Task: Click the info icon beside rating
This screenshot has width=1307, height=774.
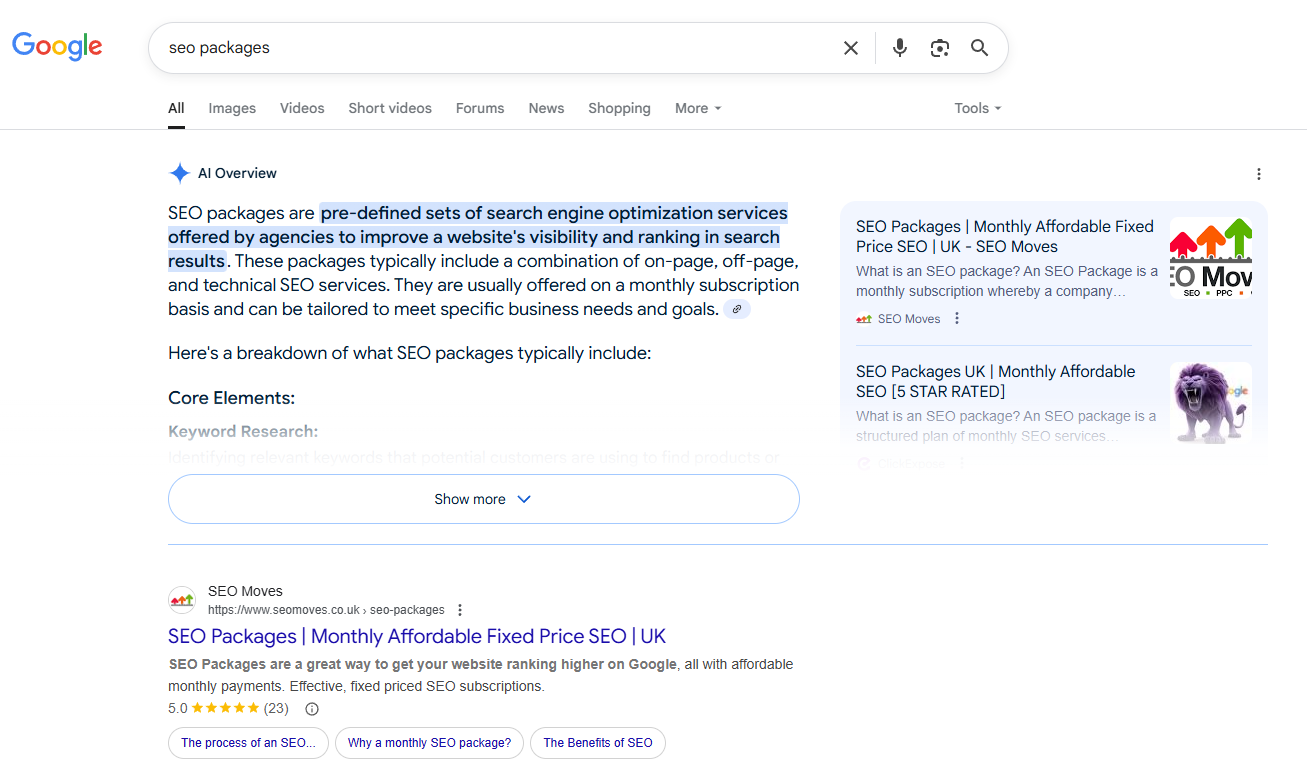Action: (x=312, y=709)
